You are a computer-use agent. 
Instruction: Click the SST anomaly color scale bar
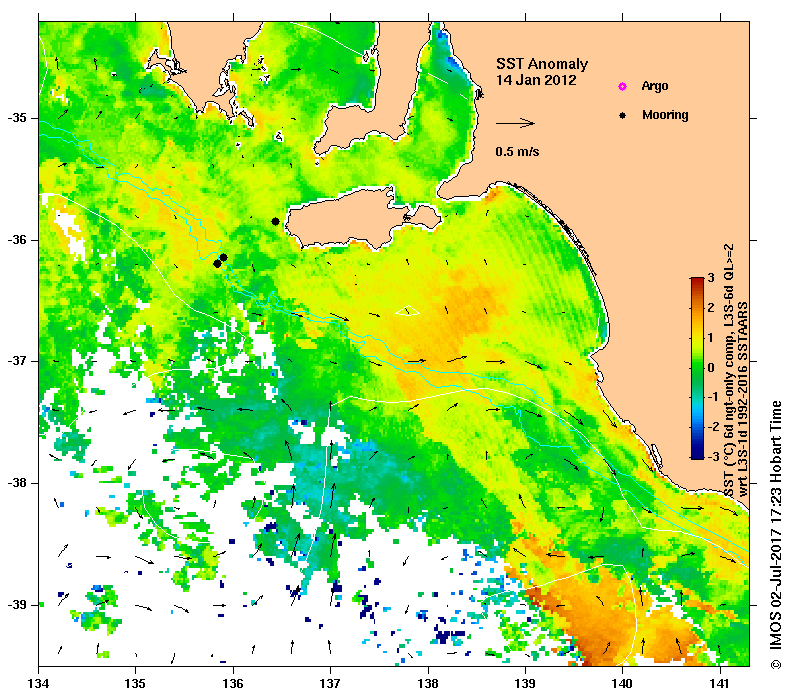(x=697, y=368)
